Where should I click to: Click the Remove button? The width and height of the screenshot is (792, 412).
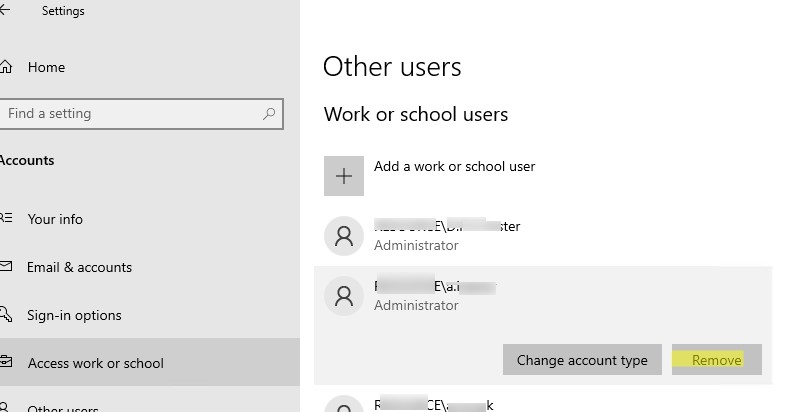[716, 359]
